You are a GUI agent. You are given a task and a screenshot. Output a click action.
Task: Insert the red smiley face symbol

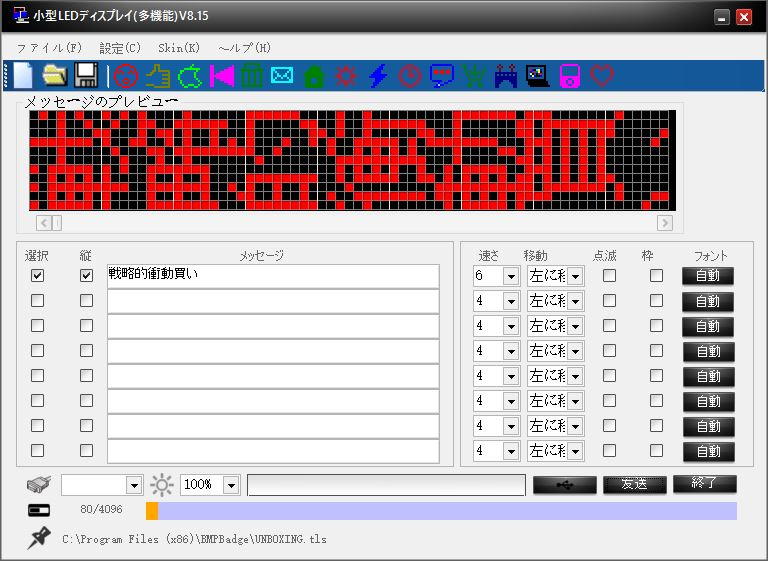pyautogui.click(x=126, y=76)
